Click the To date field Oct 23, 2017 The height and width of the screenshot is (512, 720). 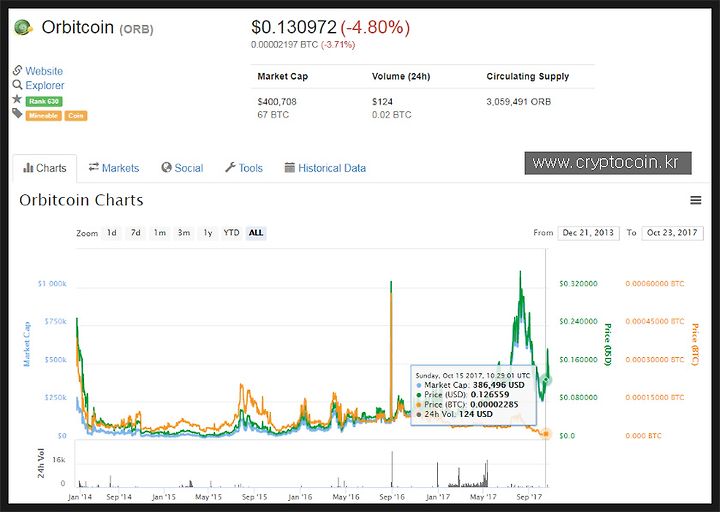click(672, 233)
